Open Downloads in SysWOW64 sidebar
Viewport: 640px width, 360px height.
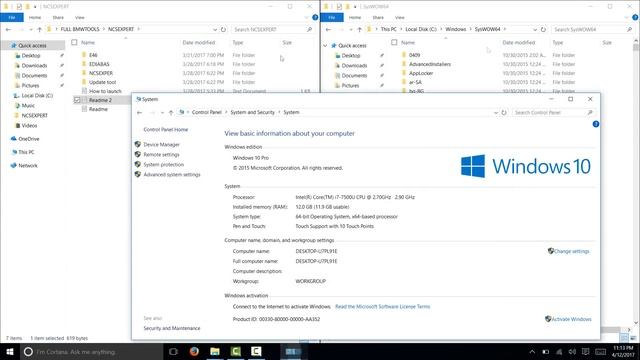pyautogui.click(x=354, y=66)
